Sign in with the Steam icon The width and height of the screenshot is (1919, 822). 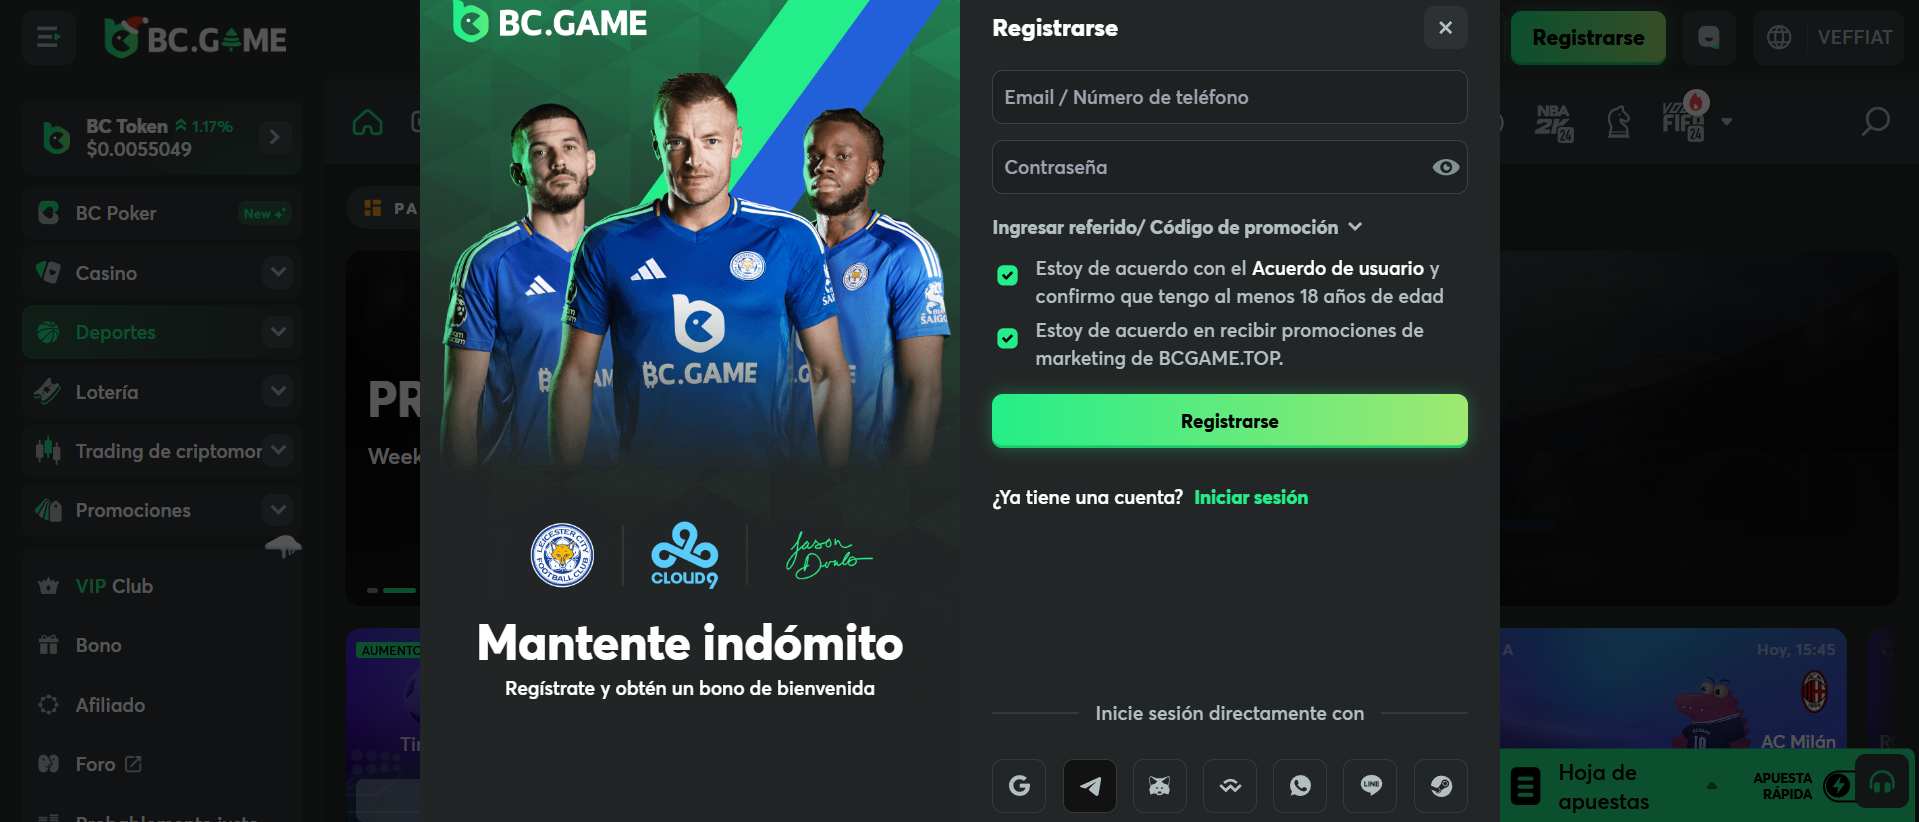pos(1441,785)
